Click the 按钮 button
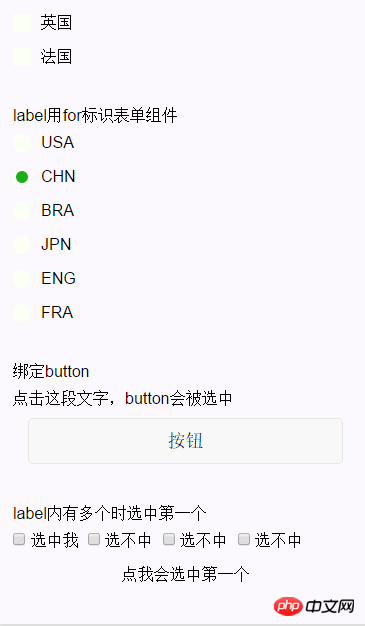 185,441
